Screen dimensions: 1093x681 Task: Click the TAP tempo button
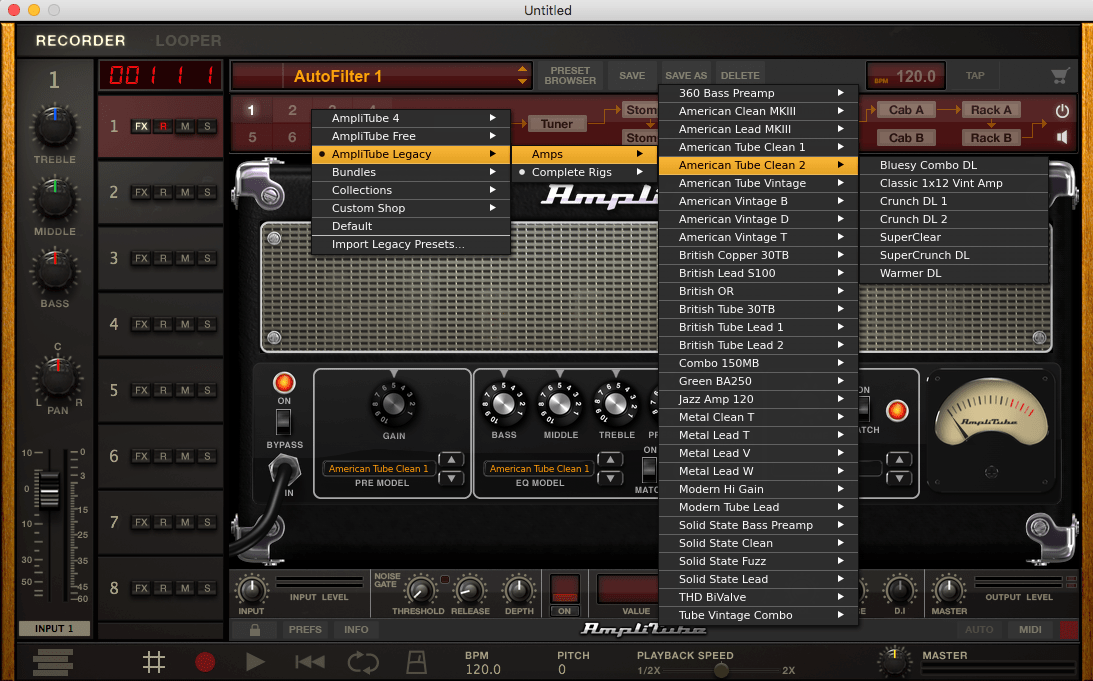click(x=975, y=75)
